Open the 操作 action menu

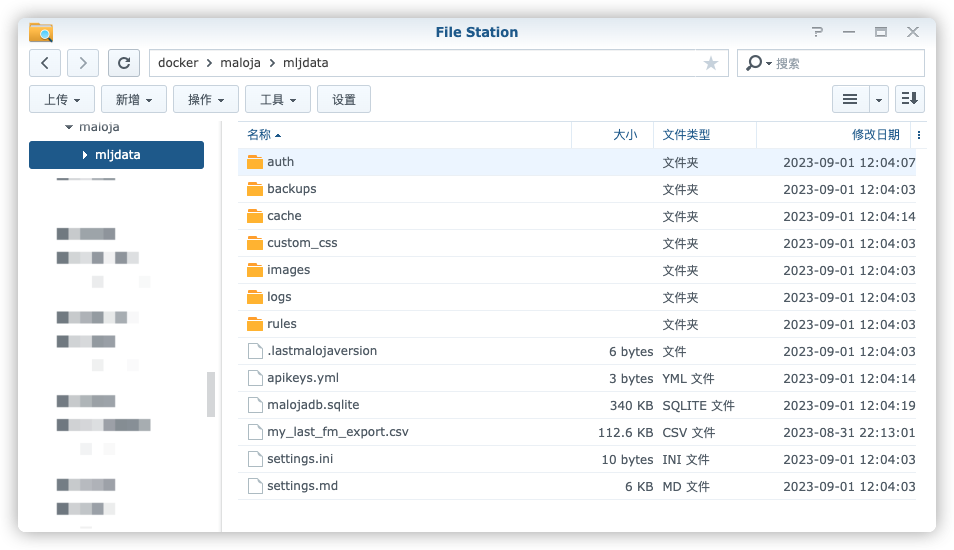click(206, 99)
